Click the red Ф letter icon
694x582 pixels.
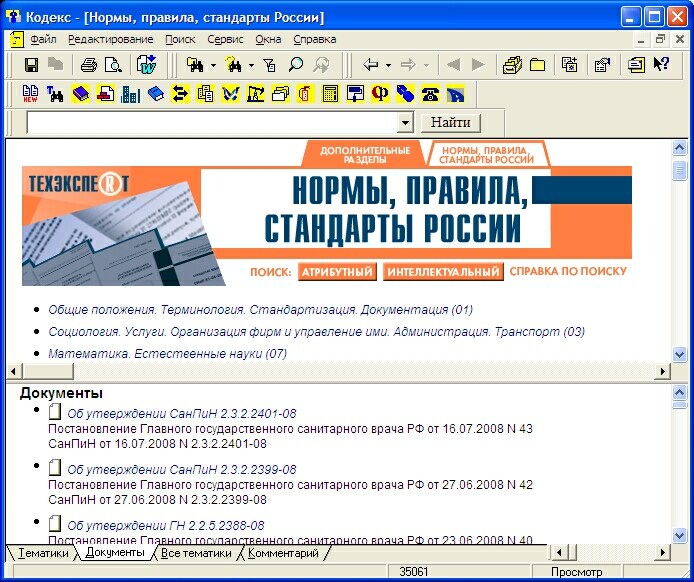coord(380,94)
